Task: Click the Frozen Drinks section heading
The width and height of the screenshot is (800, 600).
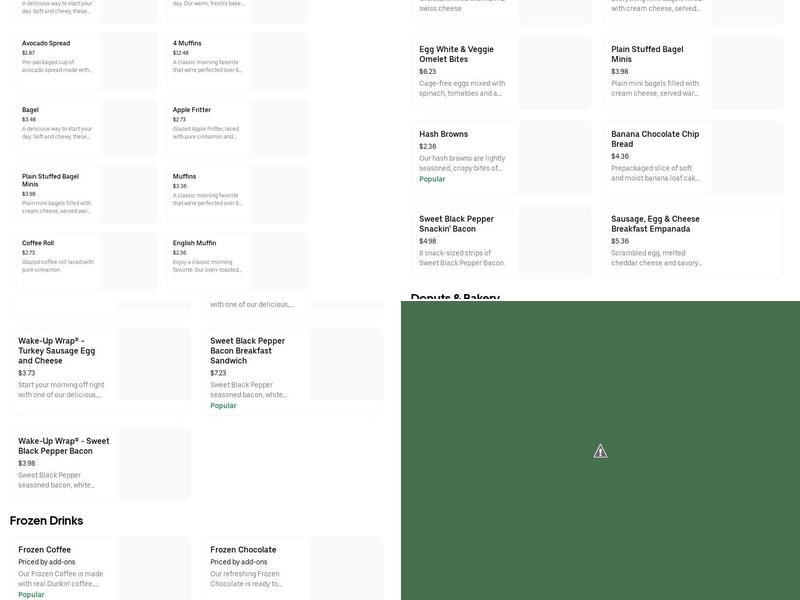Action: (x=46, y=521)
